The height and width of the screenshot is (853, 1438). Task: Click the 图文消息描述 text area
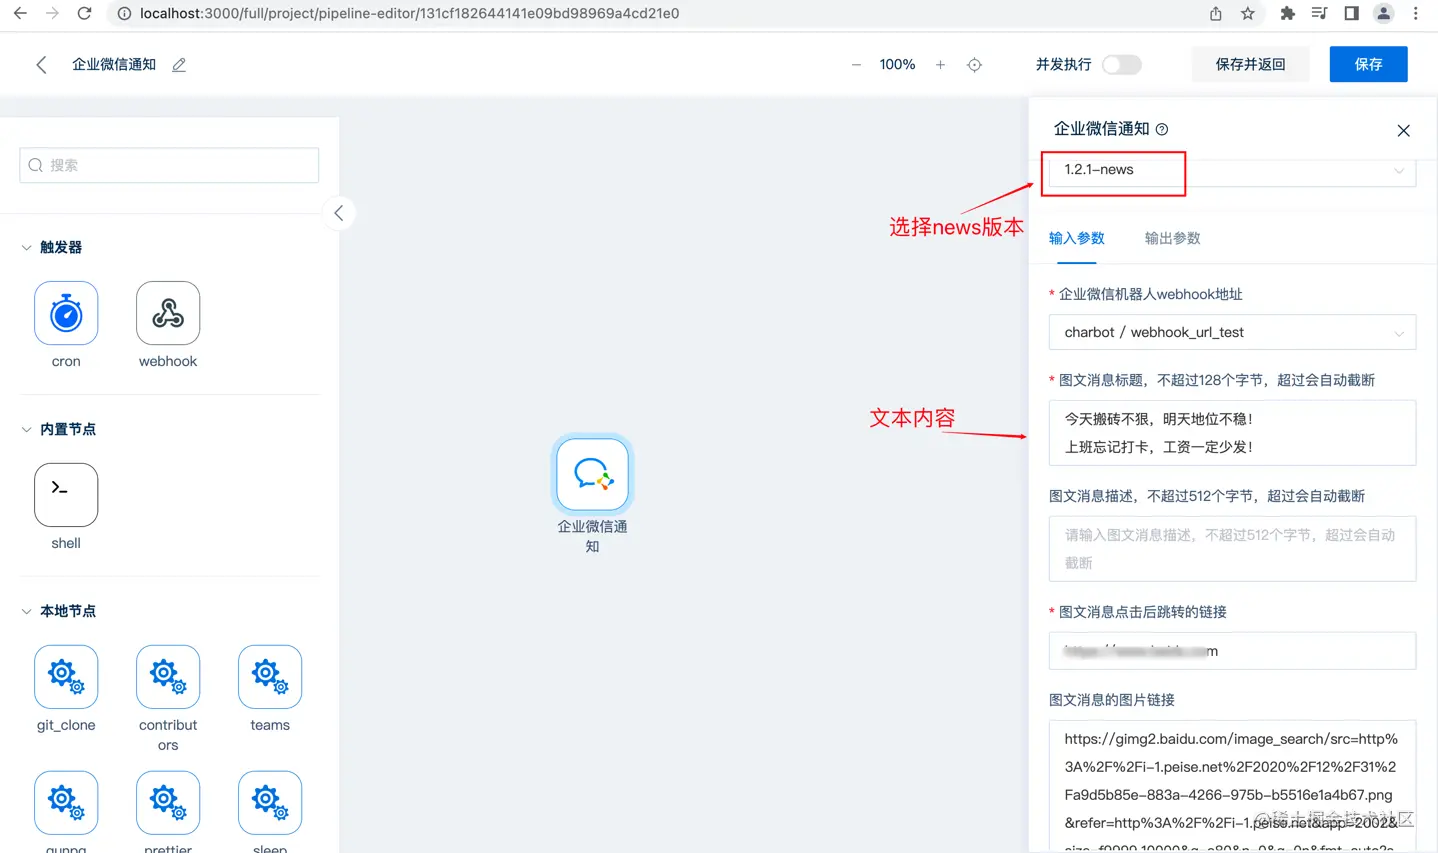point(1232,549)
